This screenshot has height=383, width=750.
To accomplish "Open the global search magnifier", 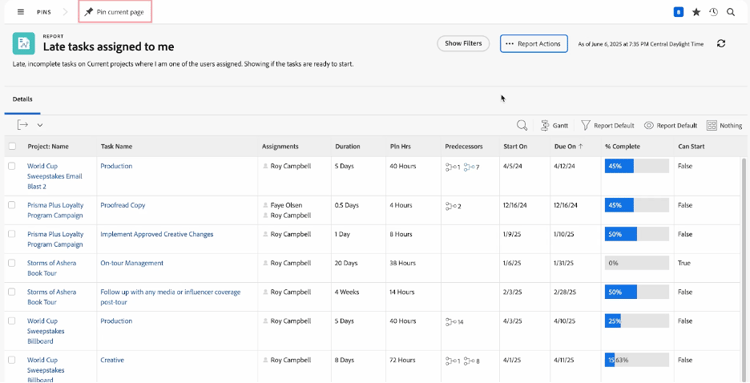I will (x=731, y=12).
